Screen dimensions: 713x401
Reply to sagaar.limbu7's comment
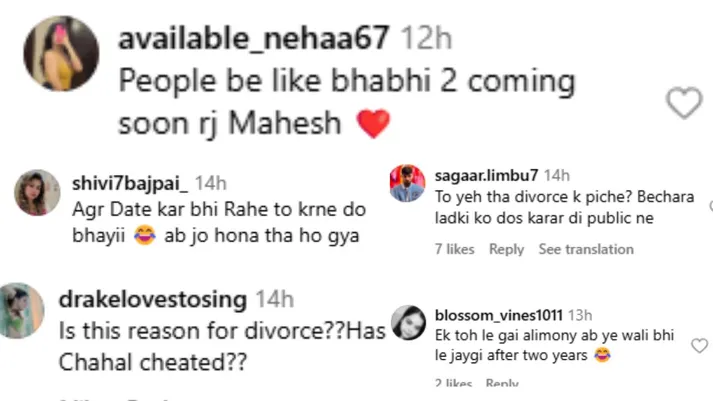506,249
